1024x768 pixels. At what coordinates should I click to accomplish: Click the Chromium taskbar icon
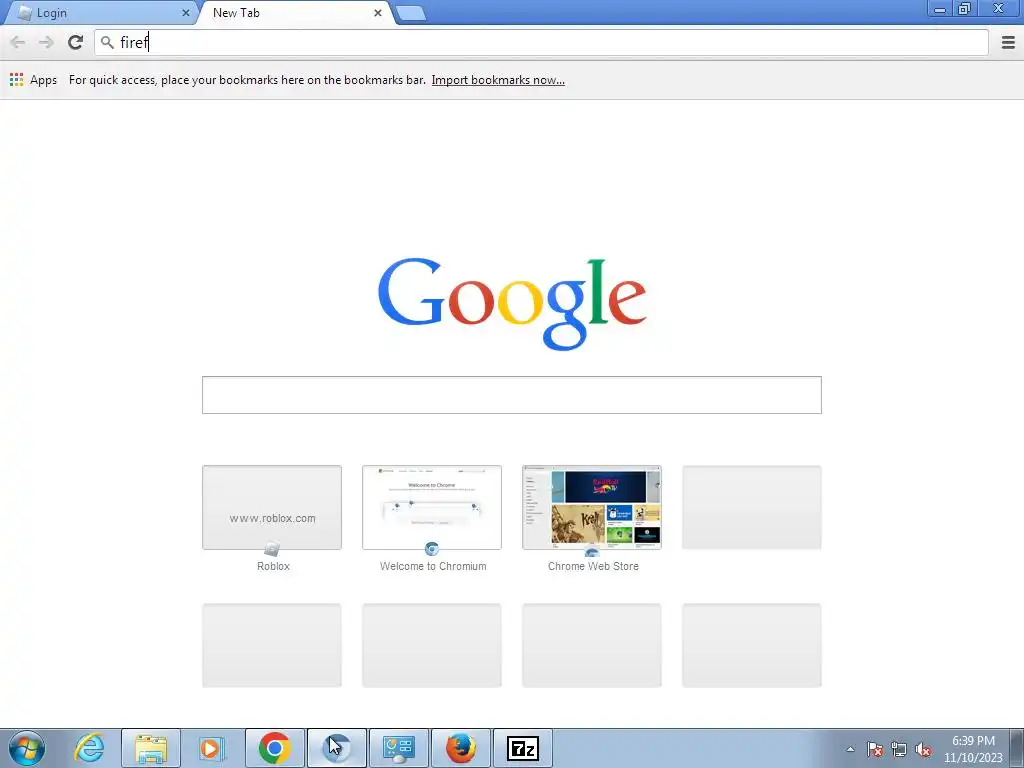point(336,748)
